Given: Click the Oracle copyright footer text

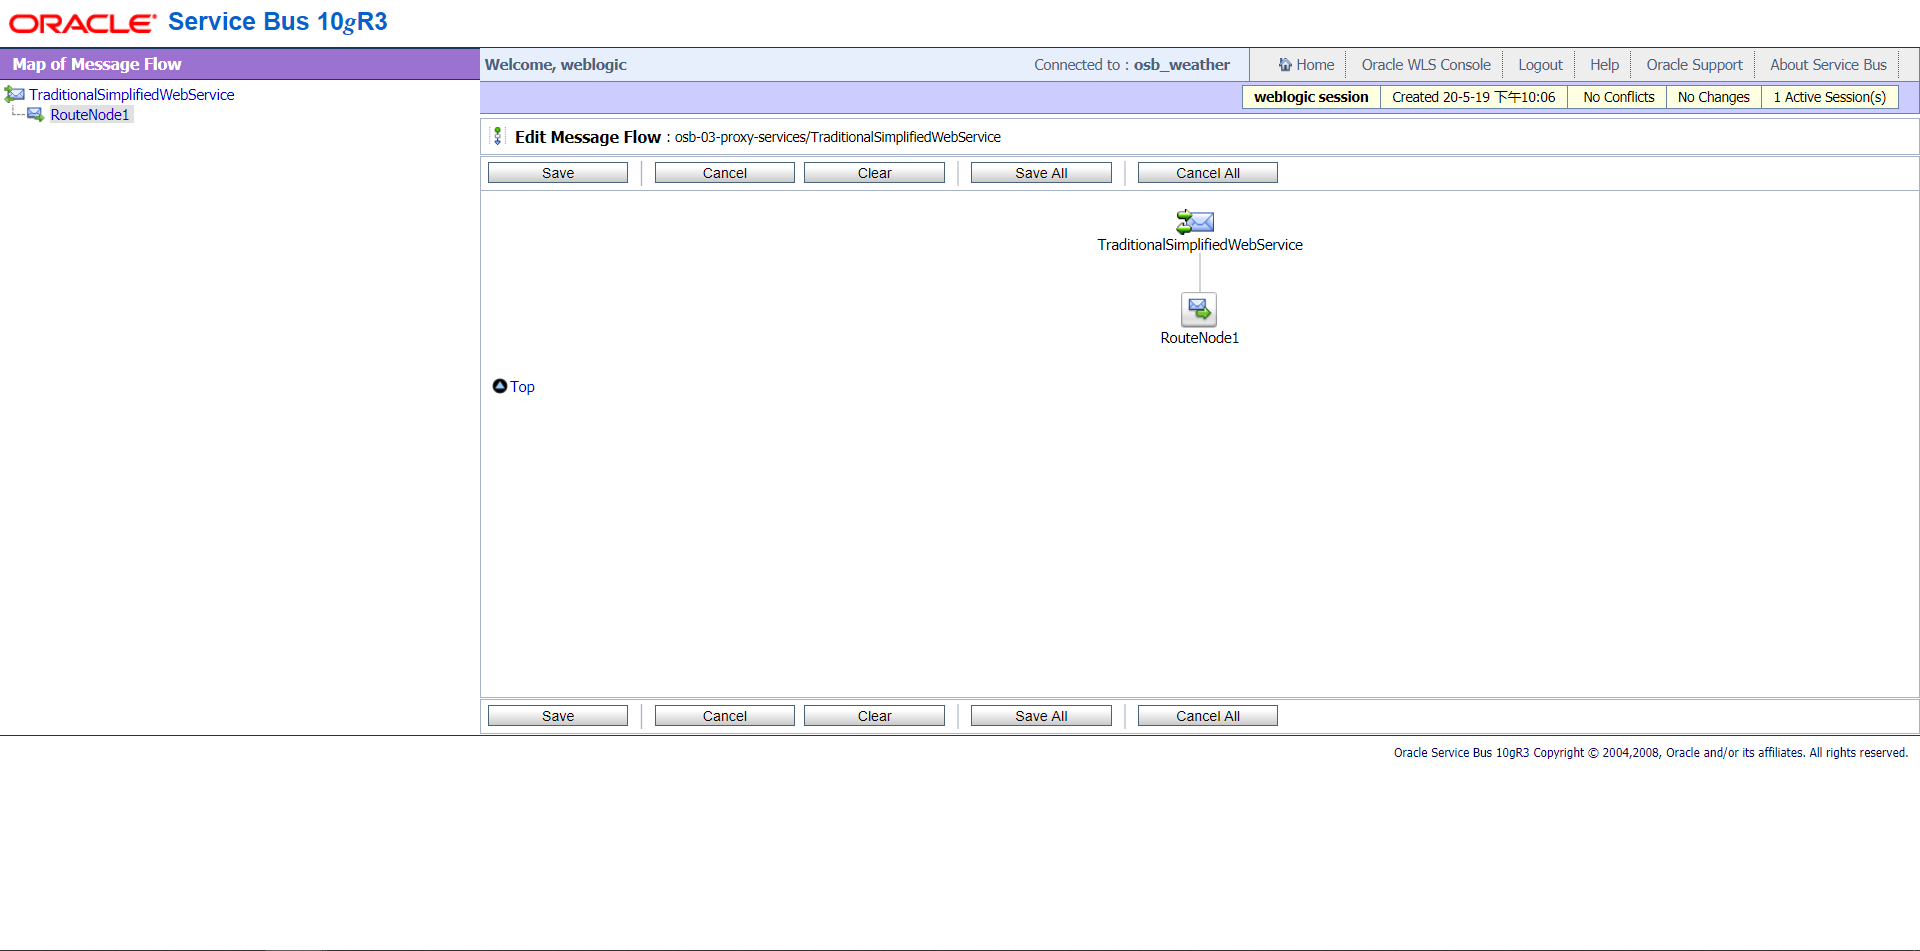Looking at the screenshot, I should (1651, 753).
